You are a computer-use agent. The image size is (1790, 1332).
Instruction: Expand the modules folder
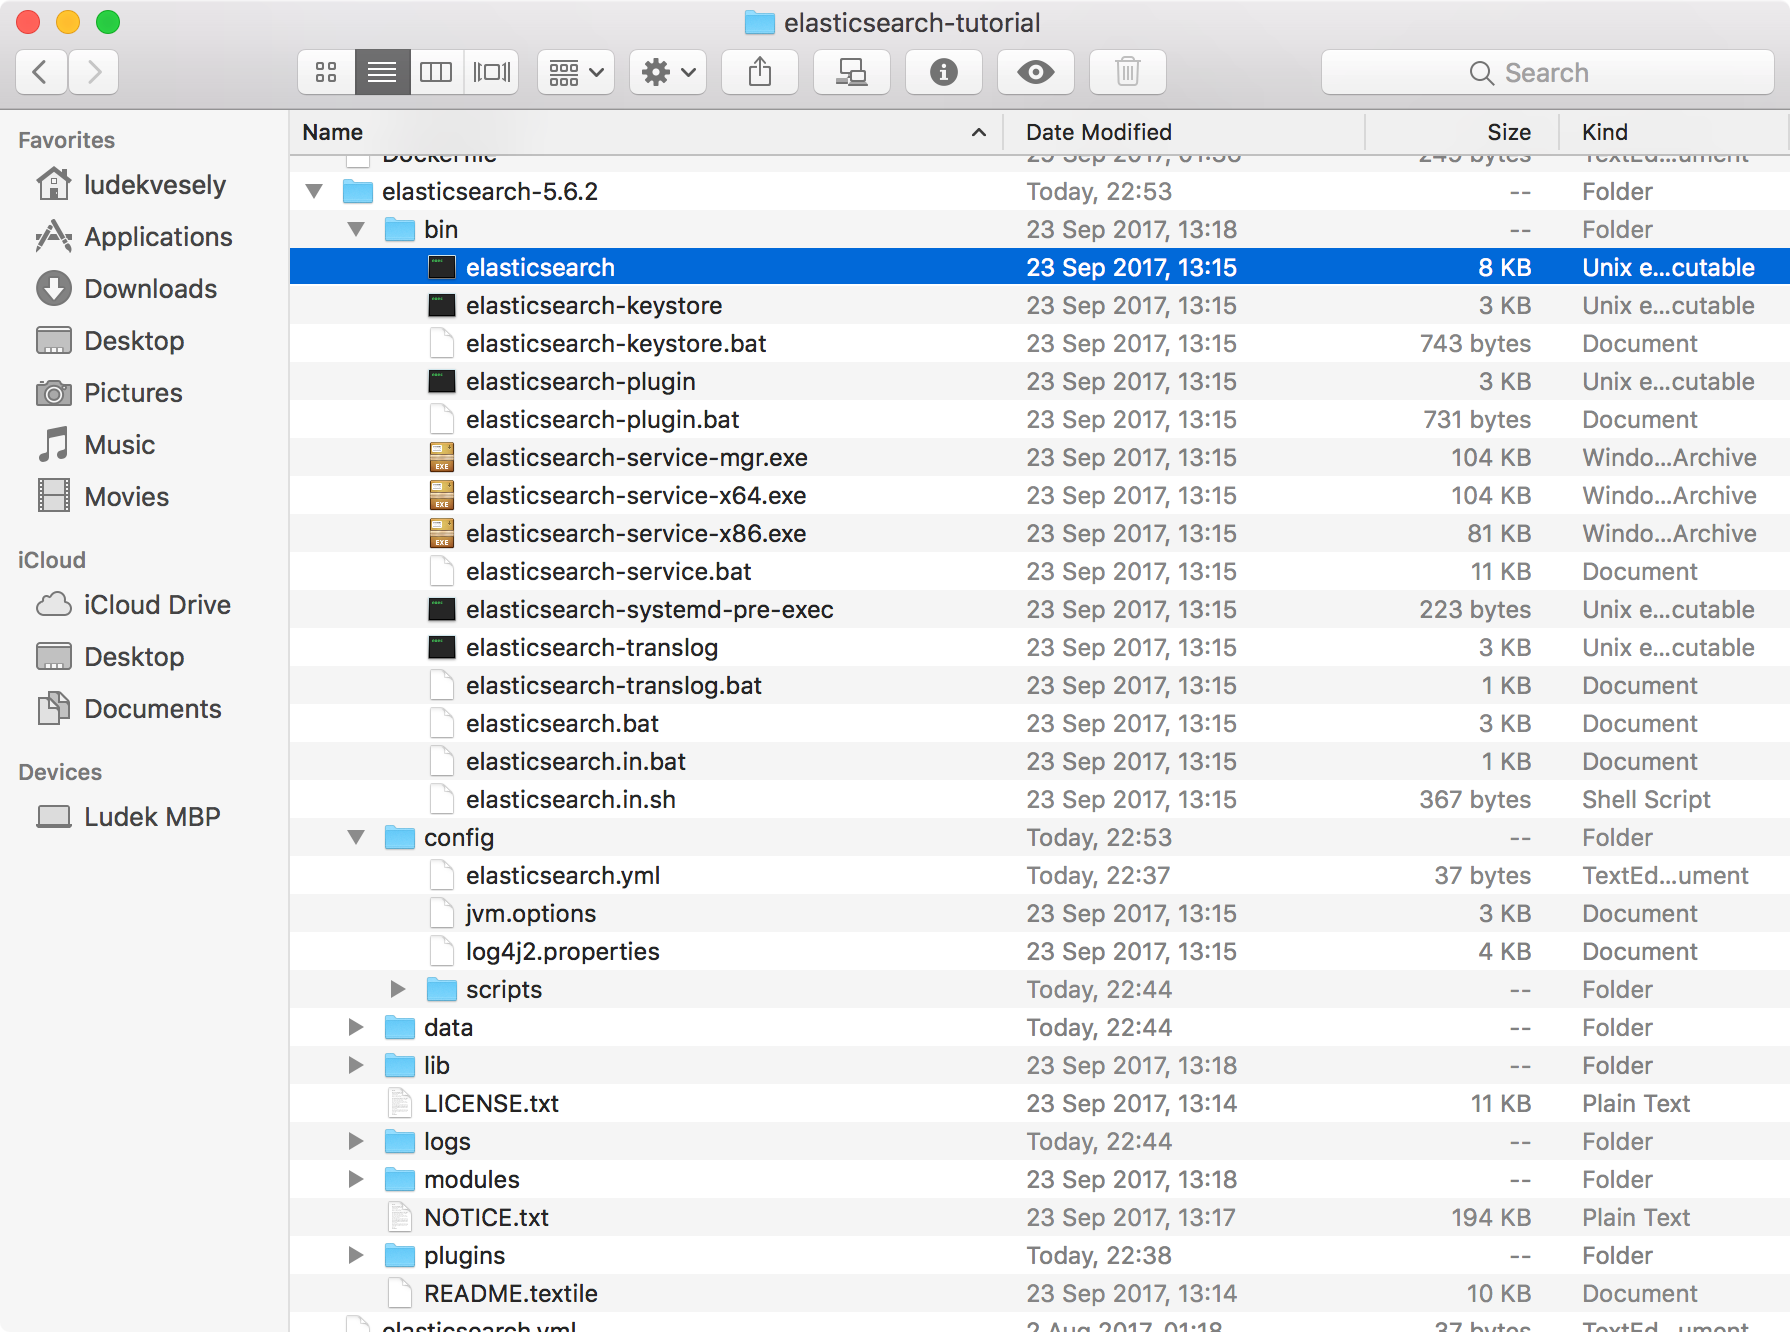tap(356, 1179)
